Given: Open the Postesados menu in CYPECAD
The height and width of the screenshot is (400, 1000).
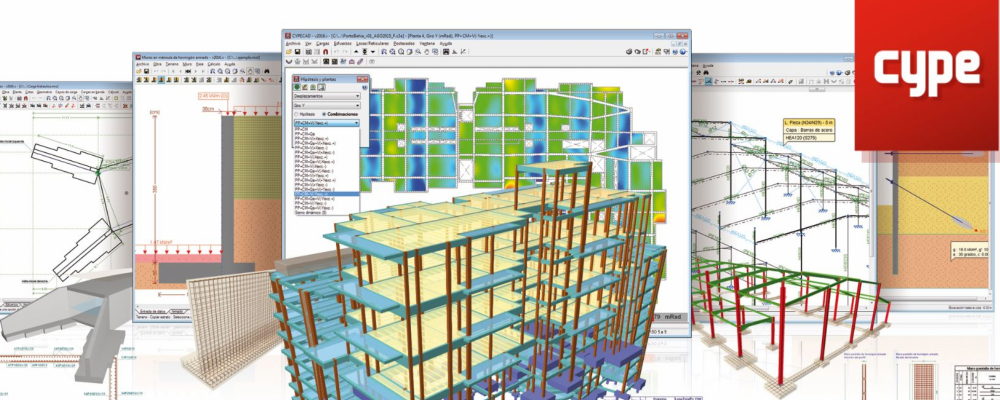Looking at the screenshot, I should [404, 43].
